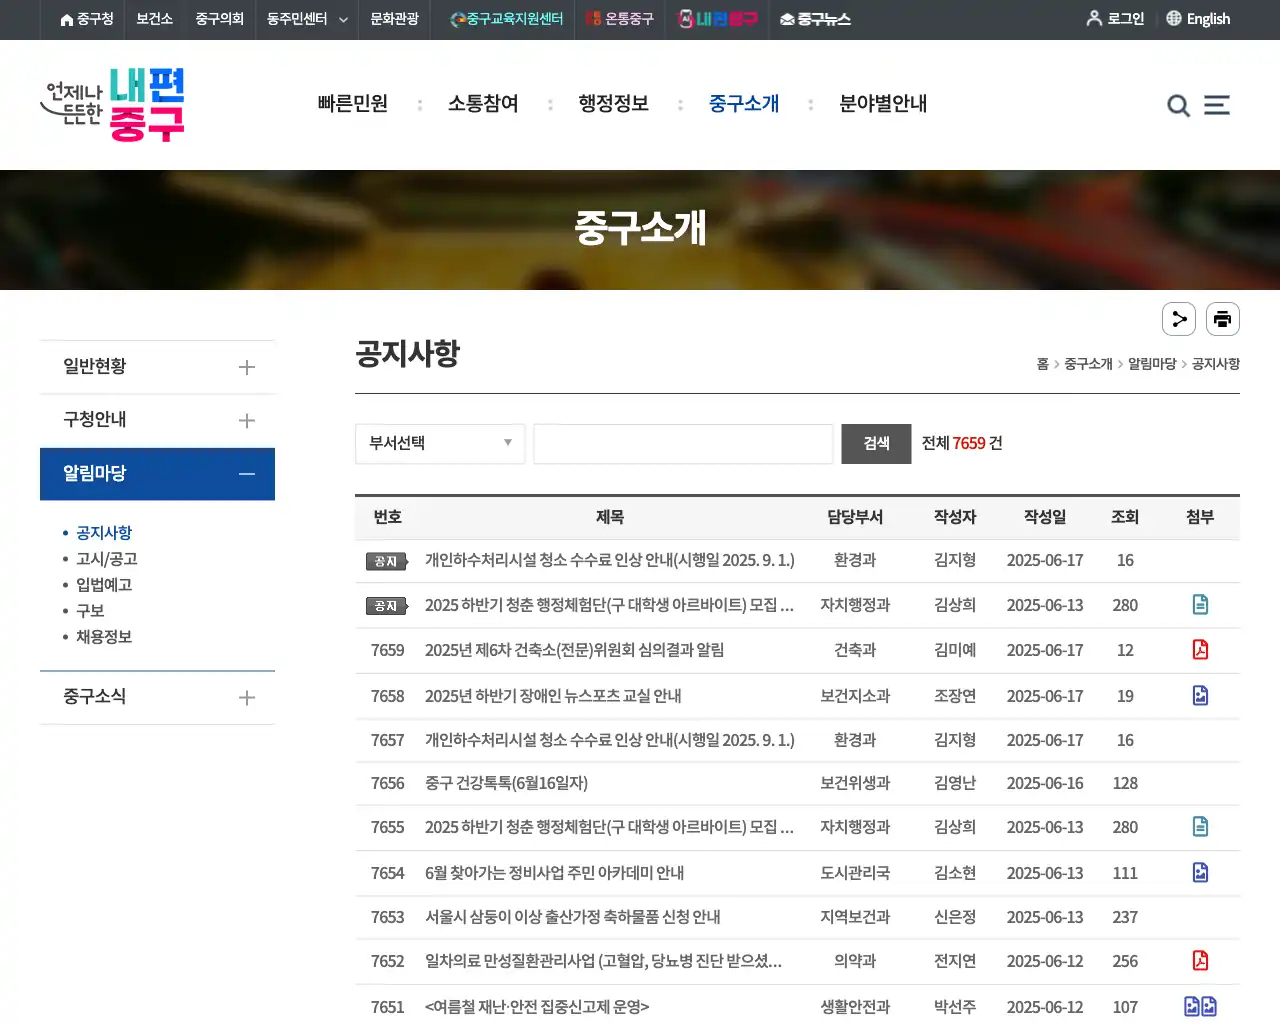Open row 7657 개인하수처리시설 notice

(610, 740)
